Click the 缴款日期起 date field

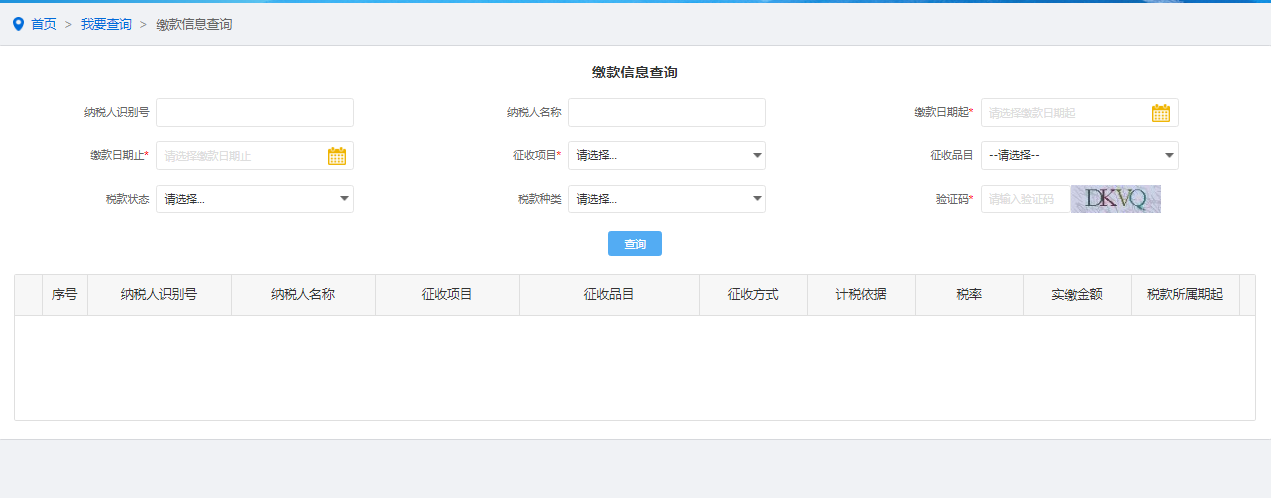pos(1079,113)
